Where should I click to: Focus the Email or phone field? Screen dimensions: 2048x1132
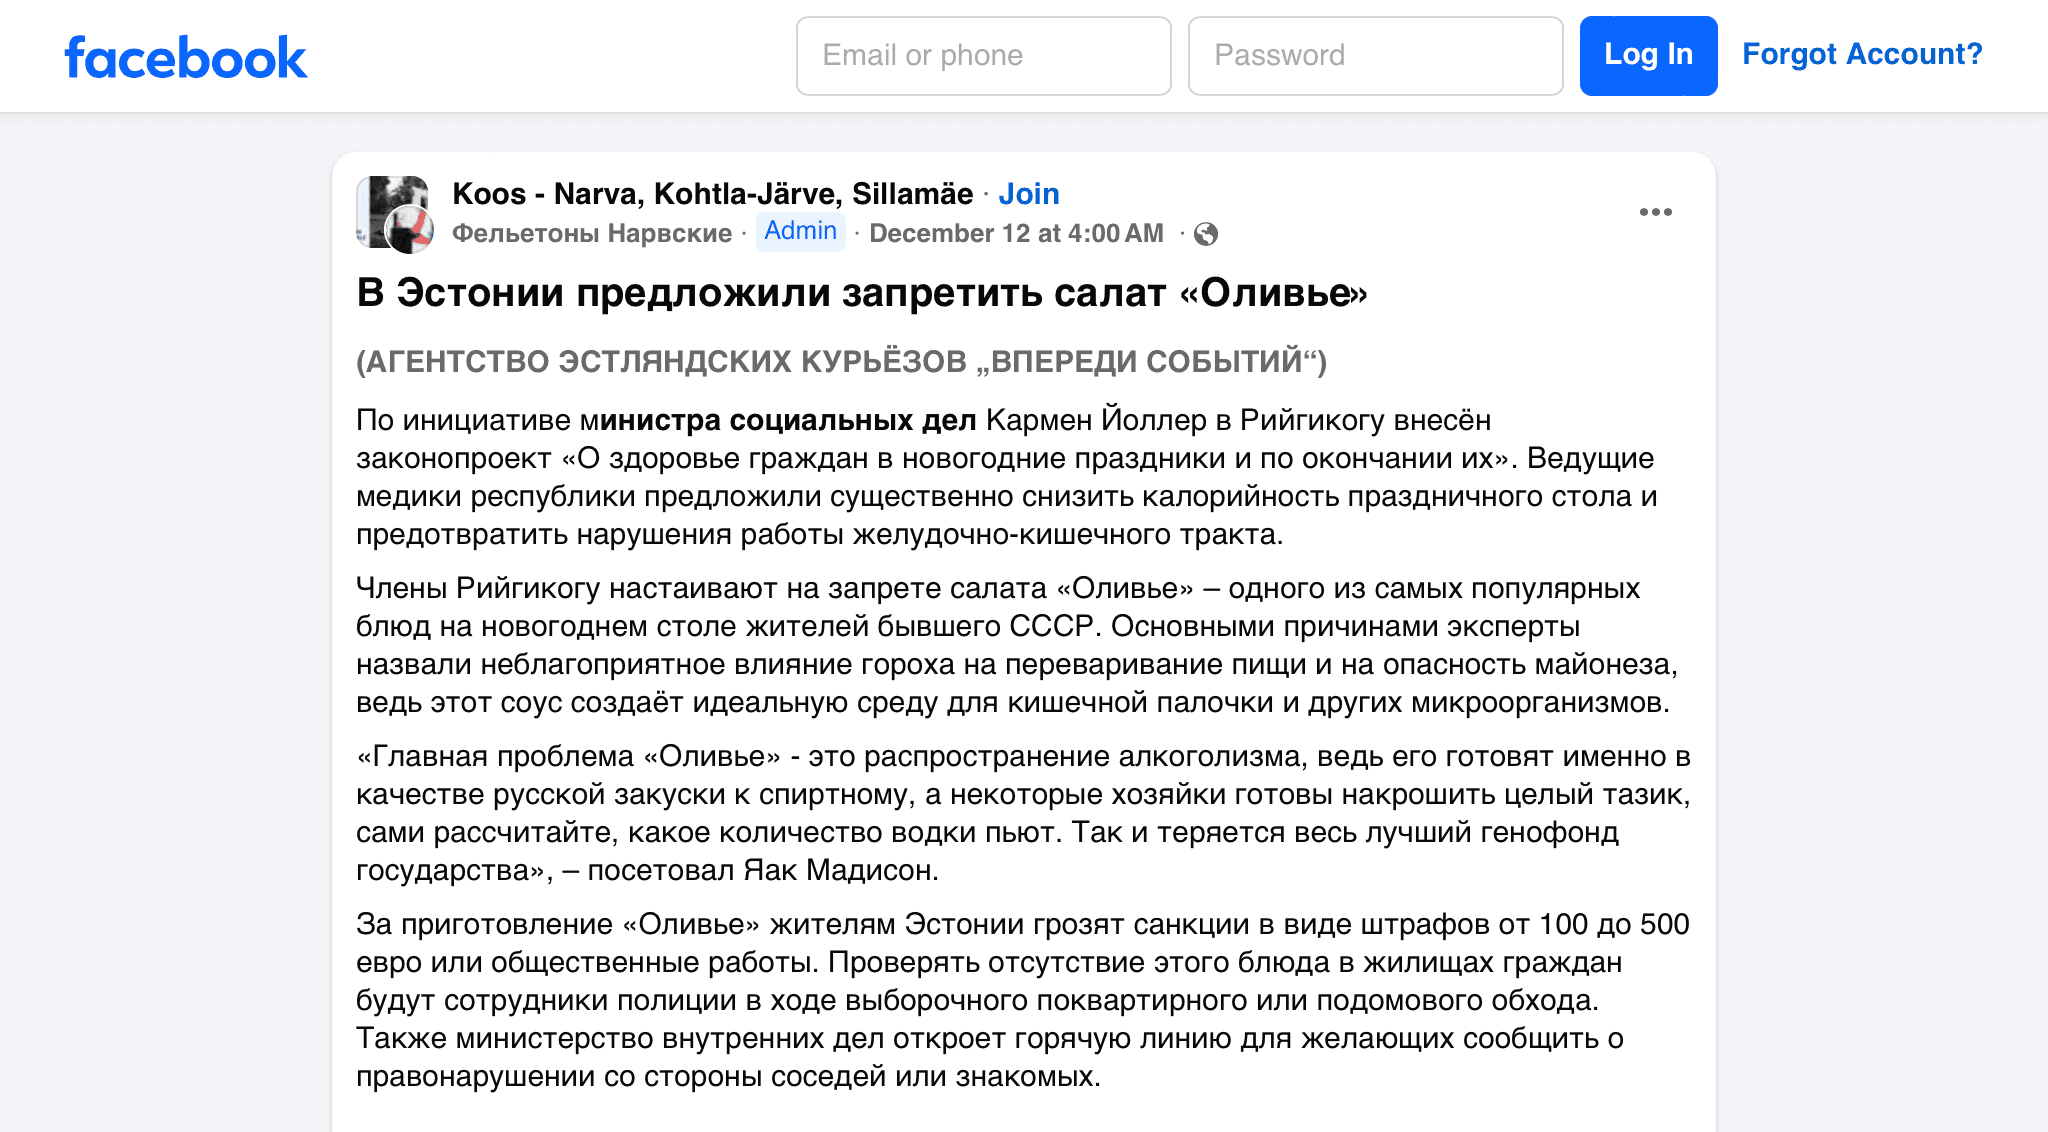click(x=983, y=55)
